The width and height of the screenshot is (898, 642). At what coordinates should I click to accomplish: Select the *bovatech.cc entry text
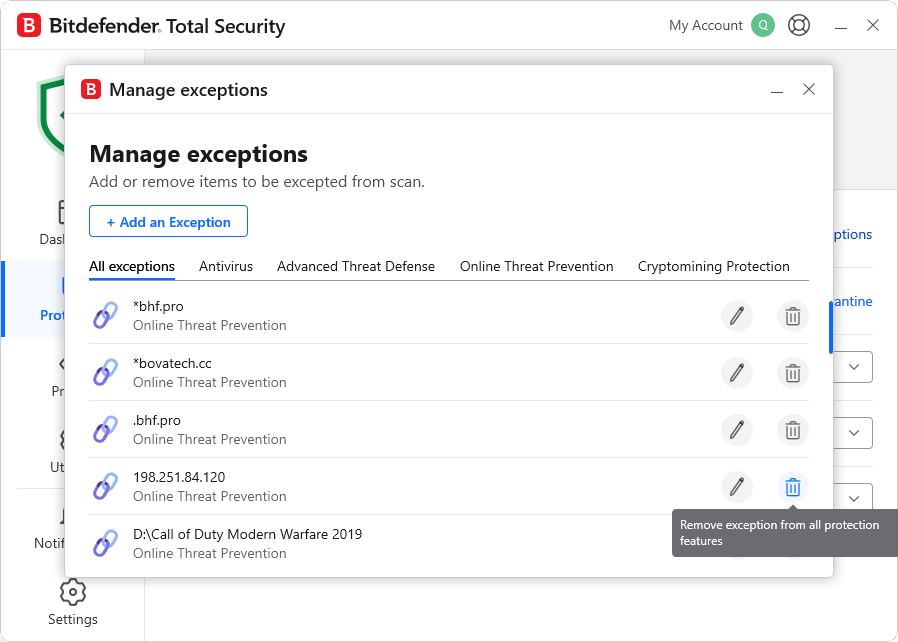click(172, 363)
